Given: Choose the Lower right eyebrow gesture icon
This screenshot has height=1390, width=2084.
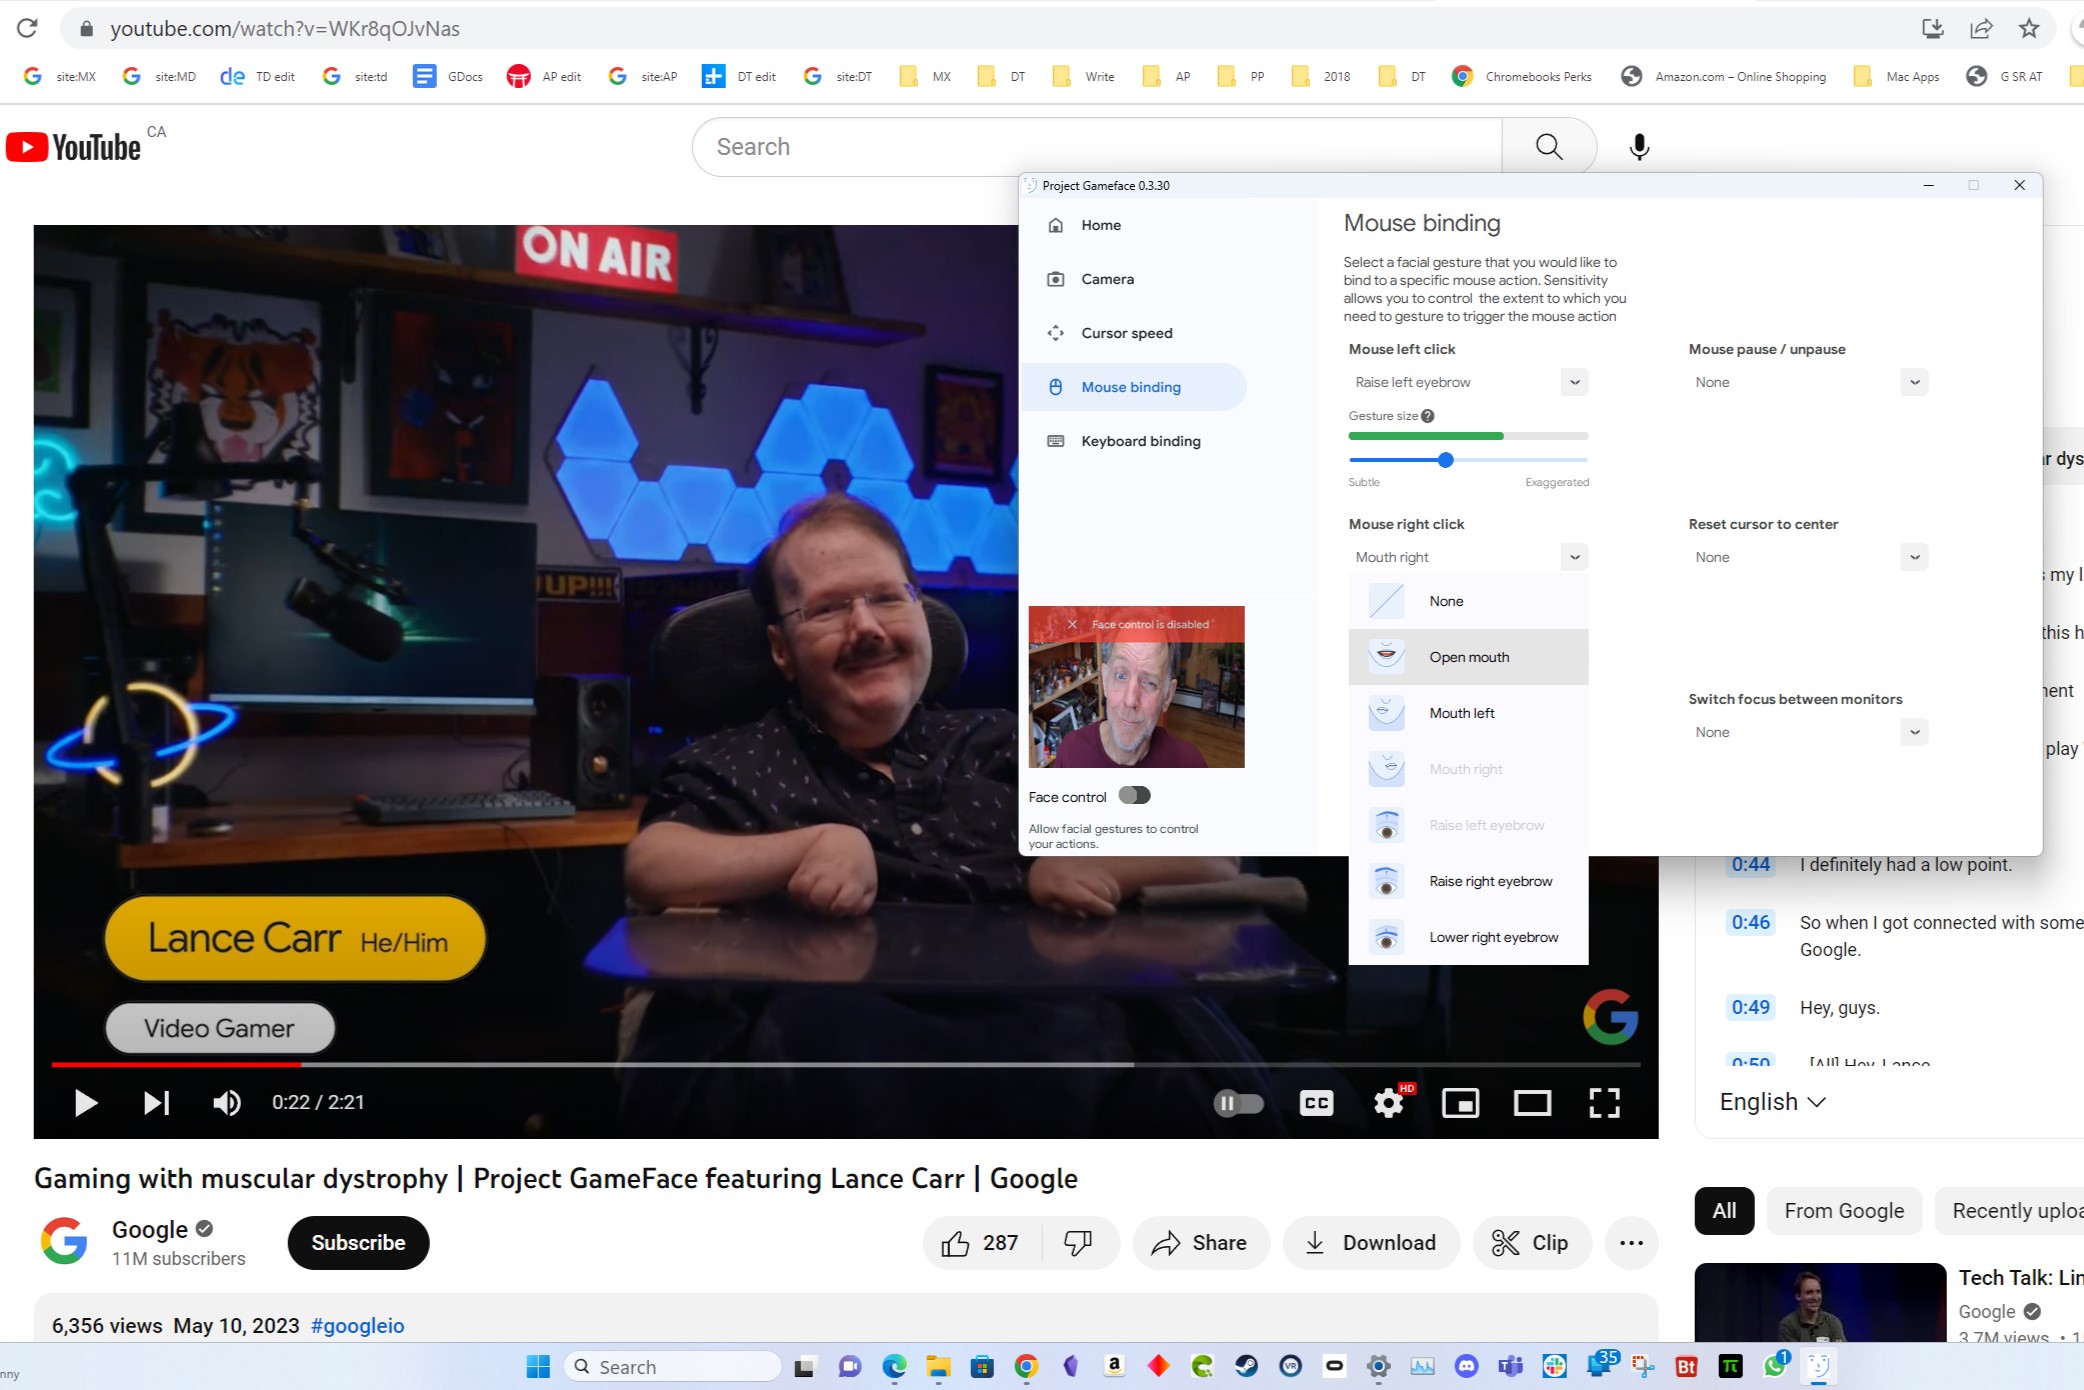Looking at the screenshot, I should click(x=1386, y=936).
